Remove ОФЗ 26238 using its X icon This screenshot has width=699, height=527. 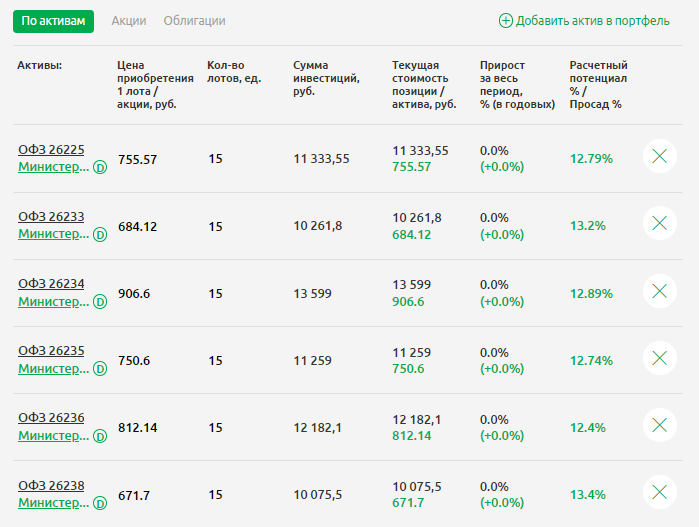point(659,492)
